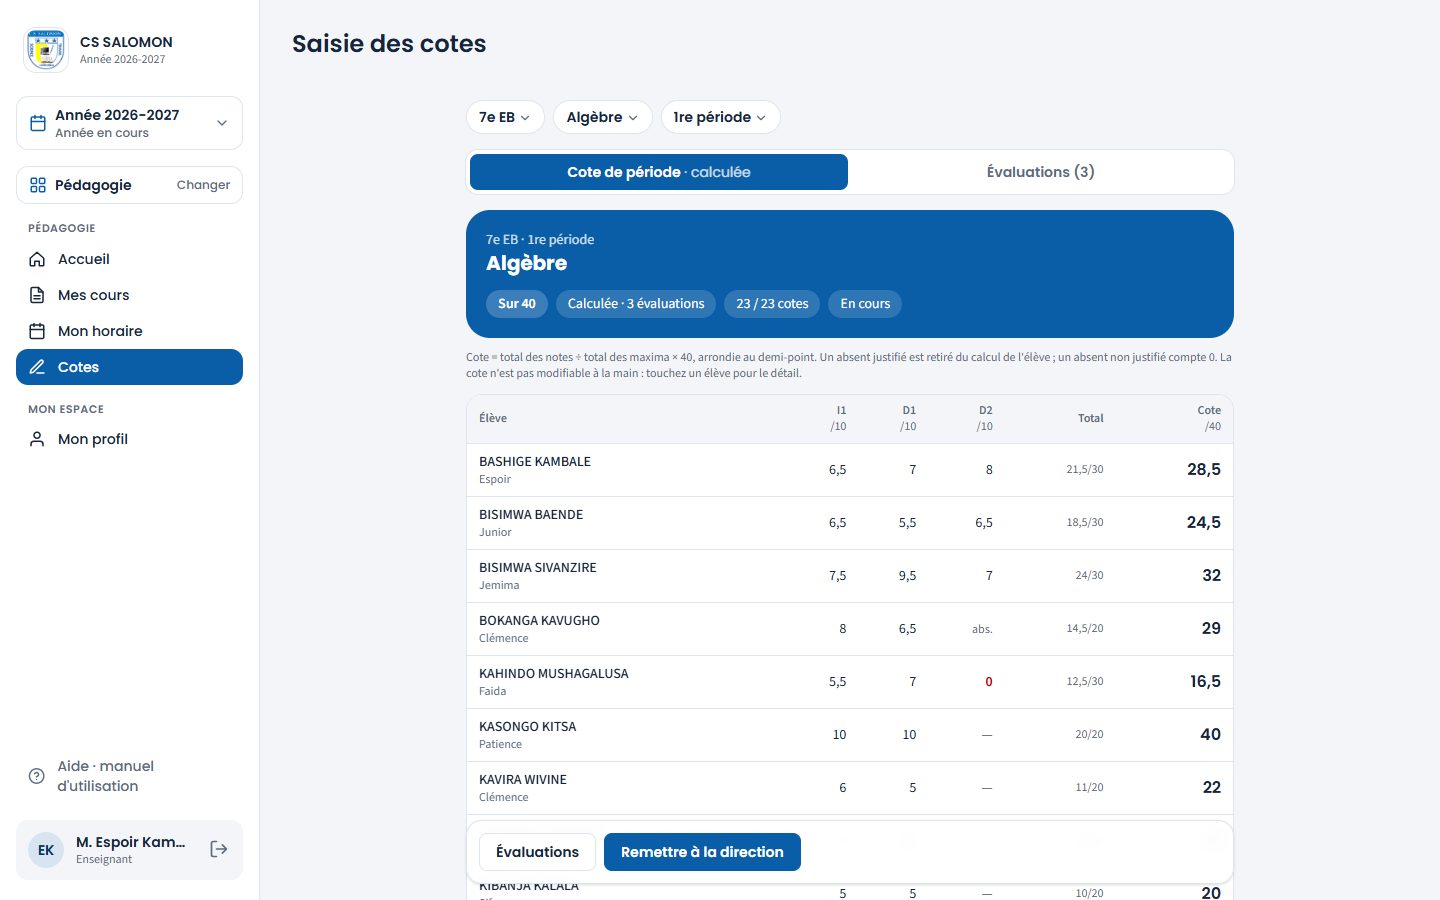Click the Cotes pencil icon
Screen dimensions: 1440x900
point(37,367)
